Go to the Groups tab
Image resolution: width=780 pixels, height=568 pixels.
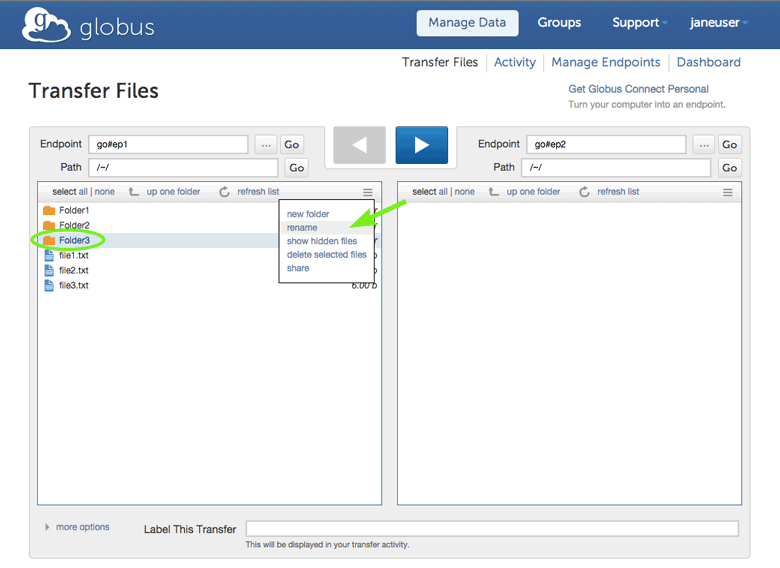[559, 23]
